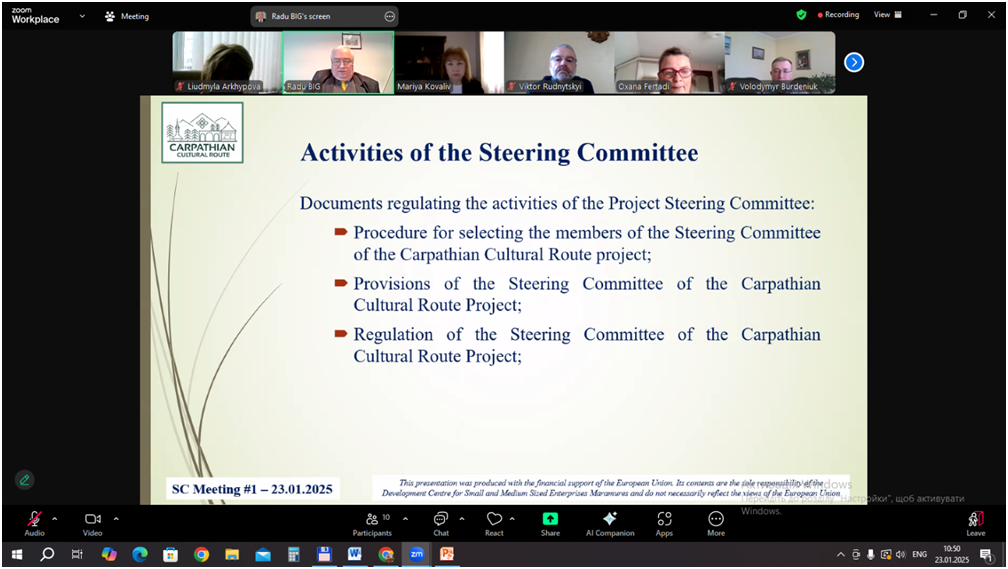Open the Participants panel
This screenshot has width=1008, height=569.
372,522
